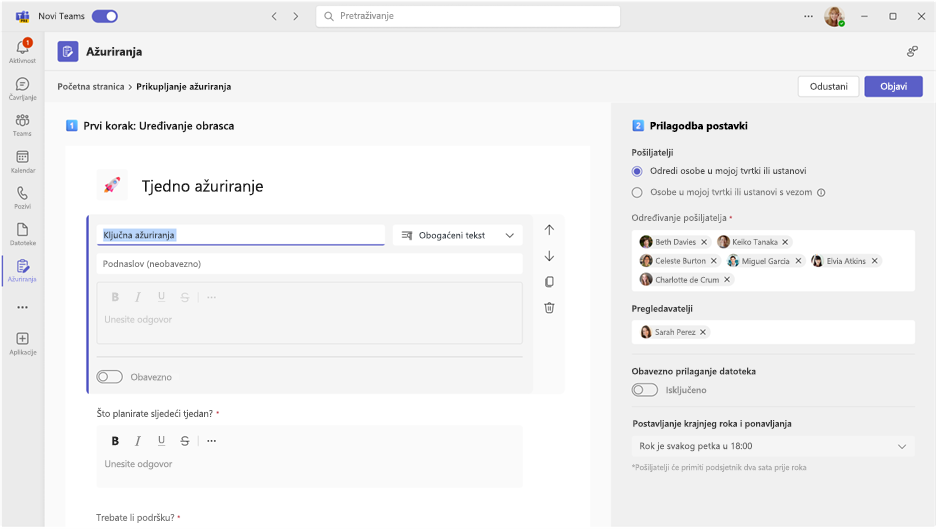Screen dimensions: 936x529
Task: Open the Rok je svakog petka dropdown
Action: tap(772, 446)
